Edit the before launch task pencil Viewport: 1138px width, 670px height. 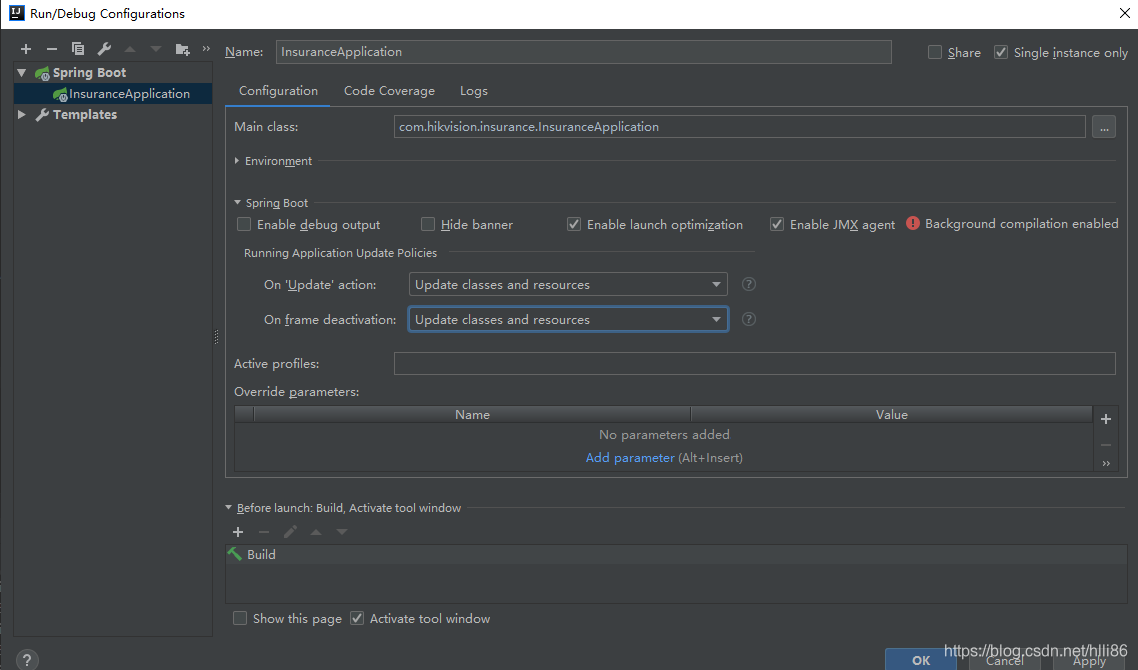coord(290,532)
